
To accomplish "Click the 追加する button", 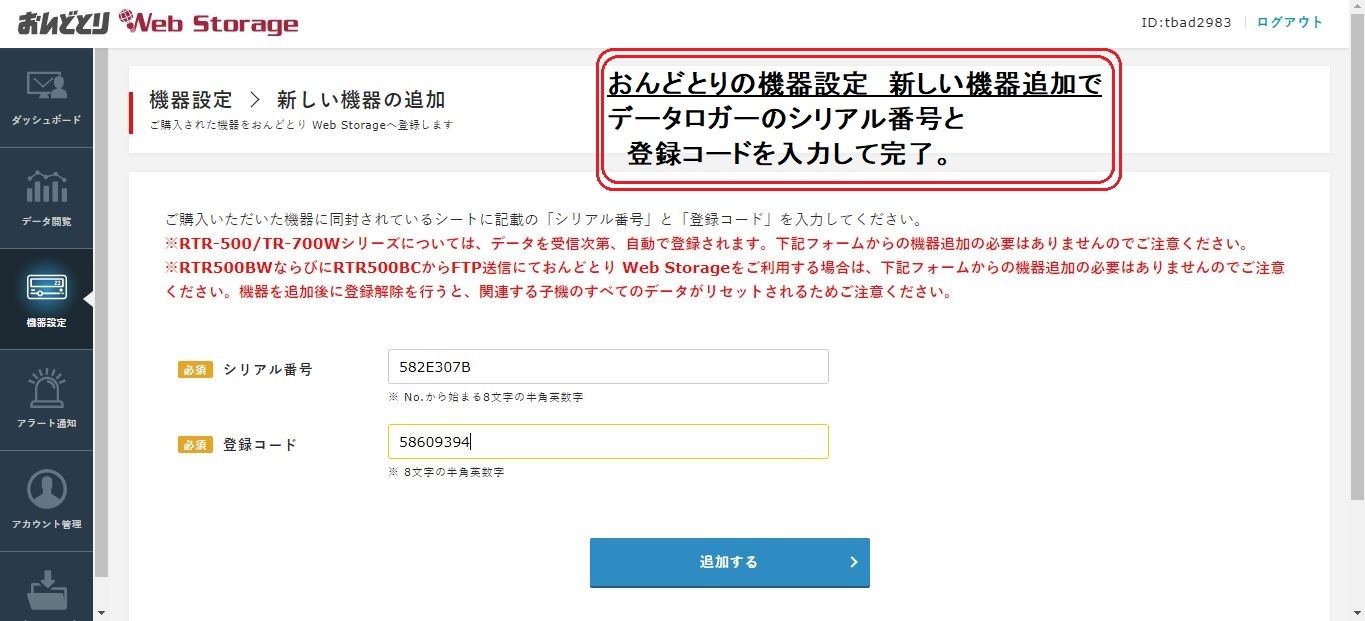I will pyautogui.click(x=729, y=562).
